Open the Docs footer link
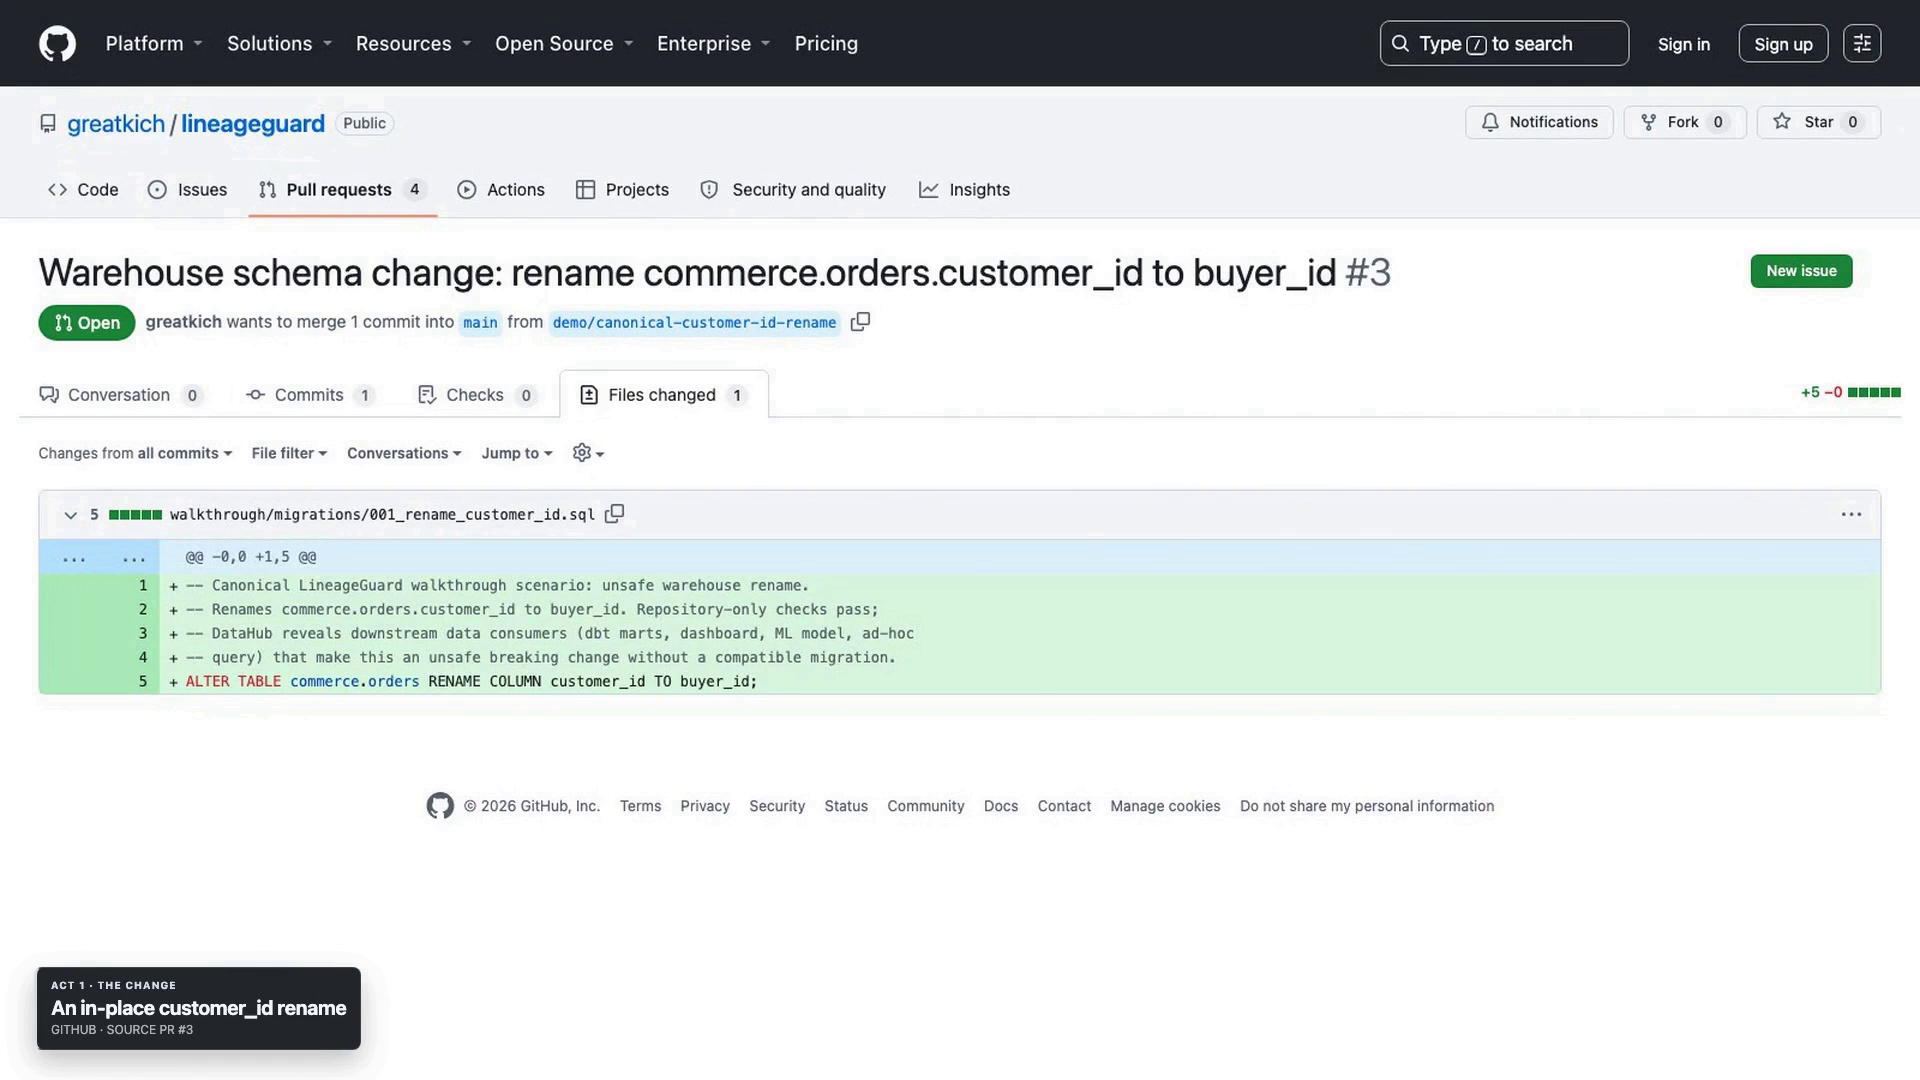 point(1001,806)
